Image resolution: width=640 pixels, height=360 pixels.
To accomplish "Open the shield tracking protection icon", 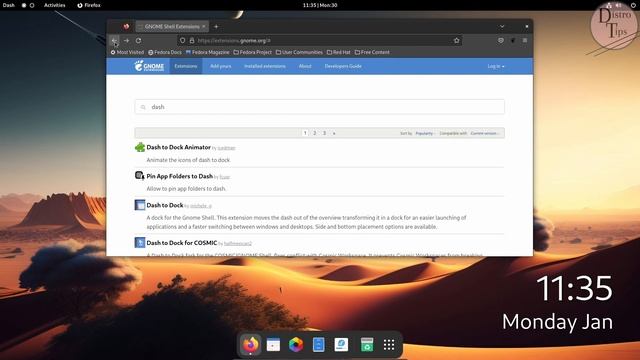I will (182, 40).
